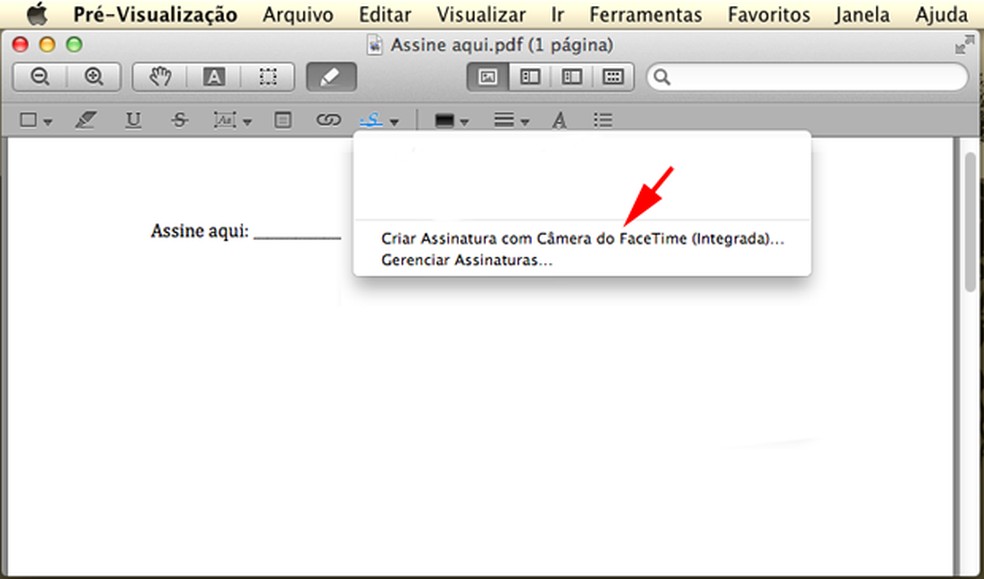Viewport: 984px width, 579px height.
Task: Click the vertical scrollbar thumb
Action: (x=971, y=221)
